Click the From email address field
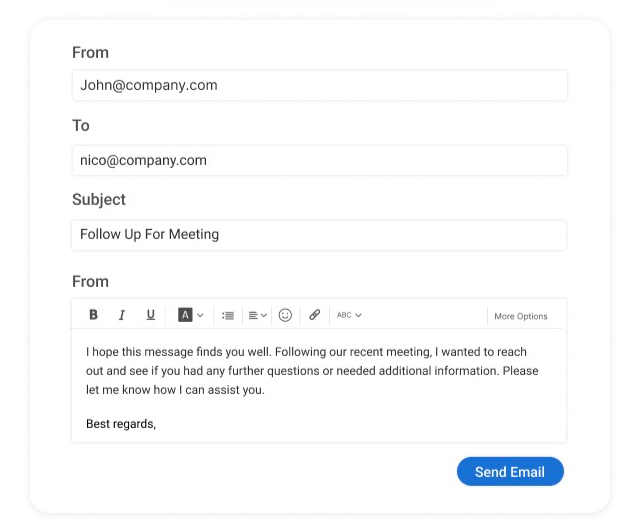This screenshot has width=635, height=527. coord(319,85)
